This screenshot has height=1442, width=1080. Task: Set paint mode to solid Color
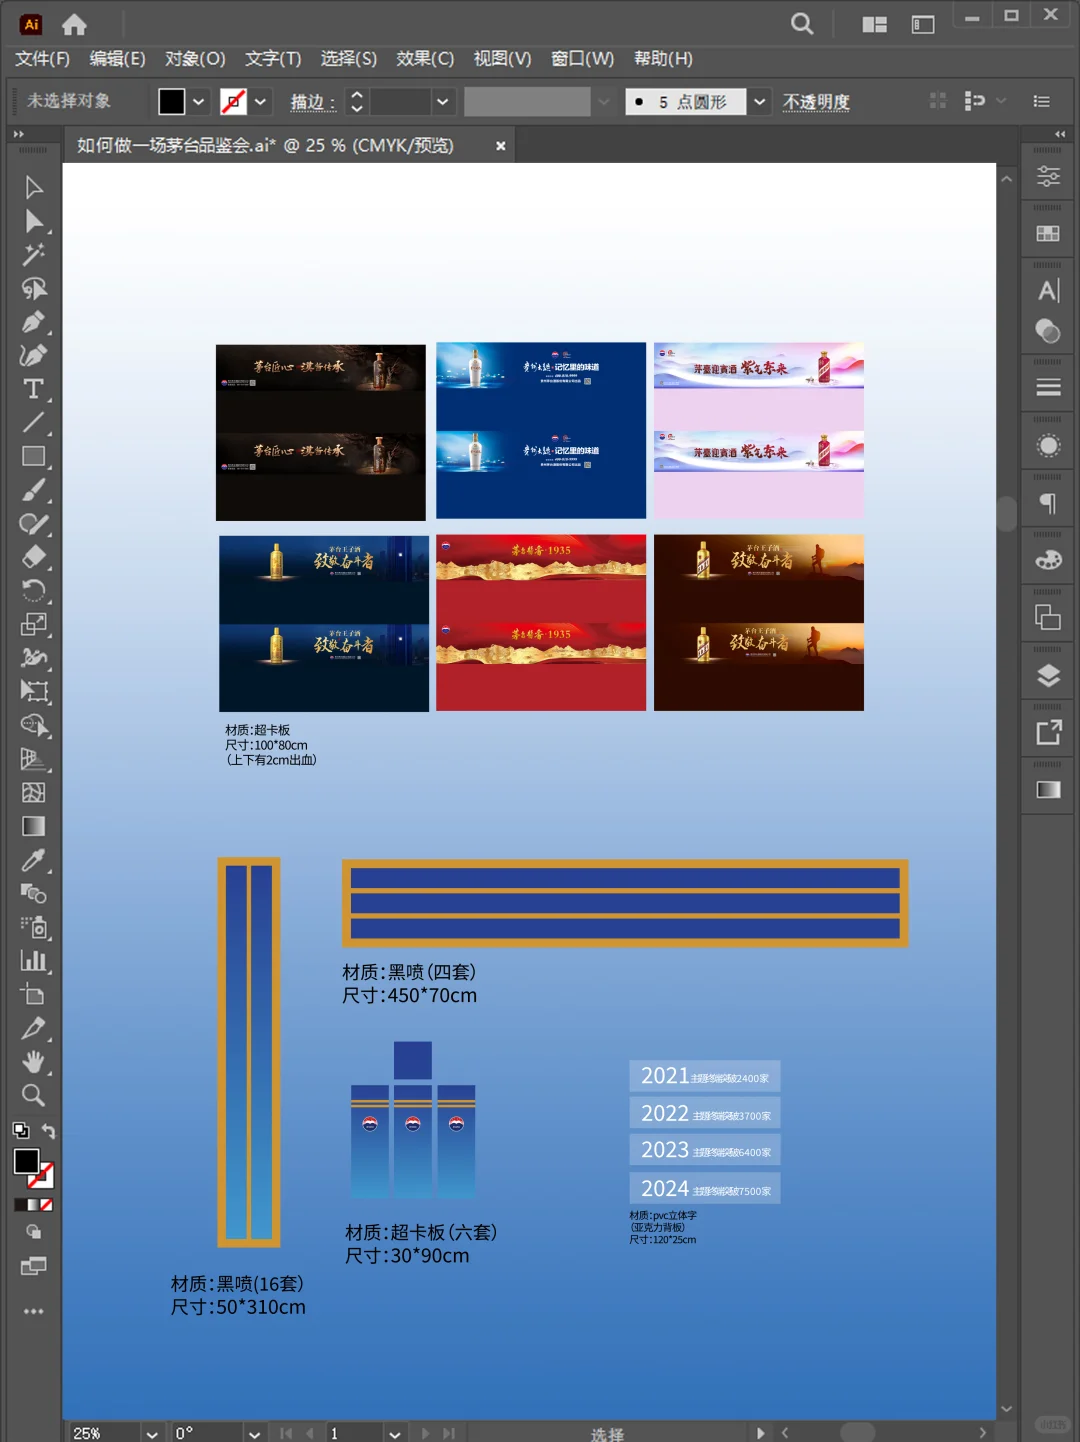(x=20, y=1205)
